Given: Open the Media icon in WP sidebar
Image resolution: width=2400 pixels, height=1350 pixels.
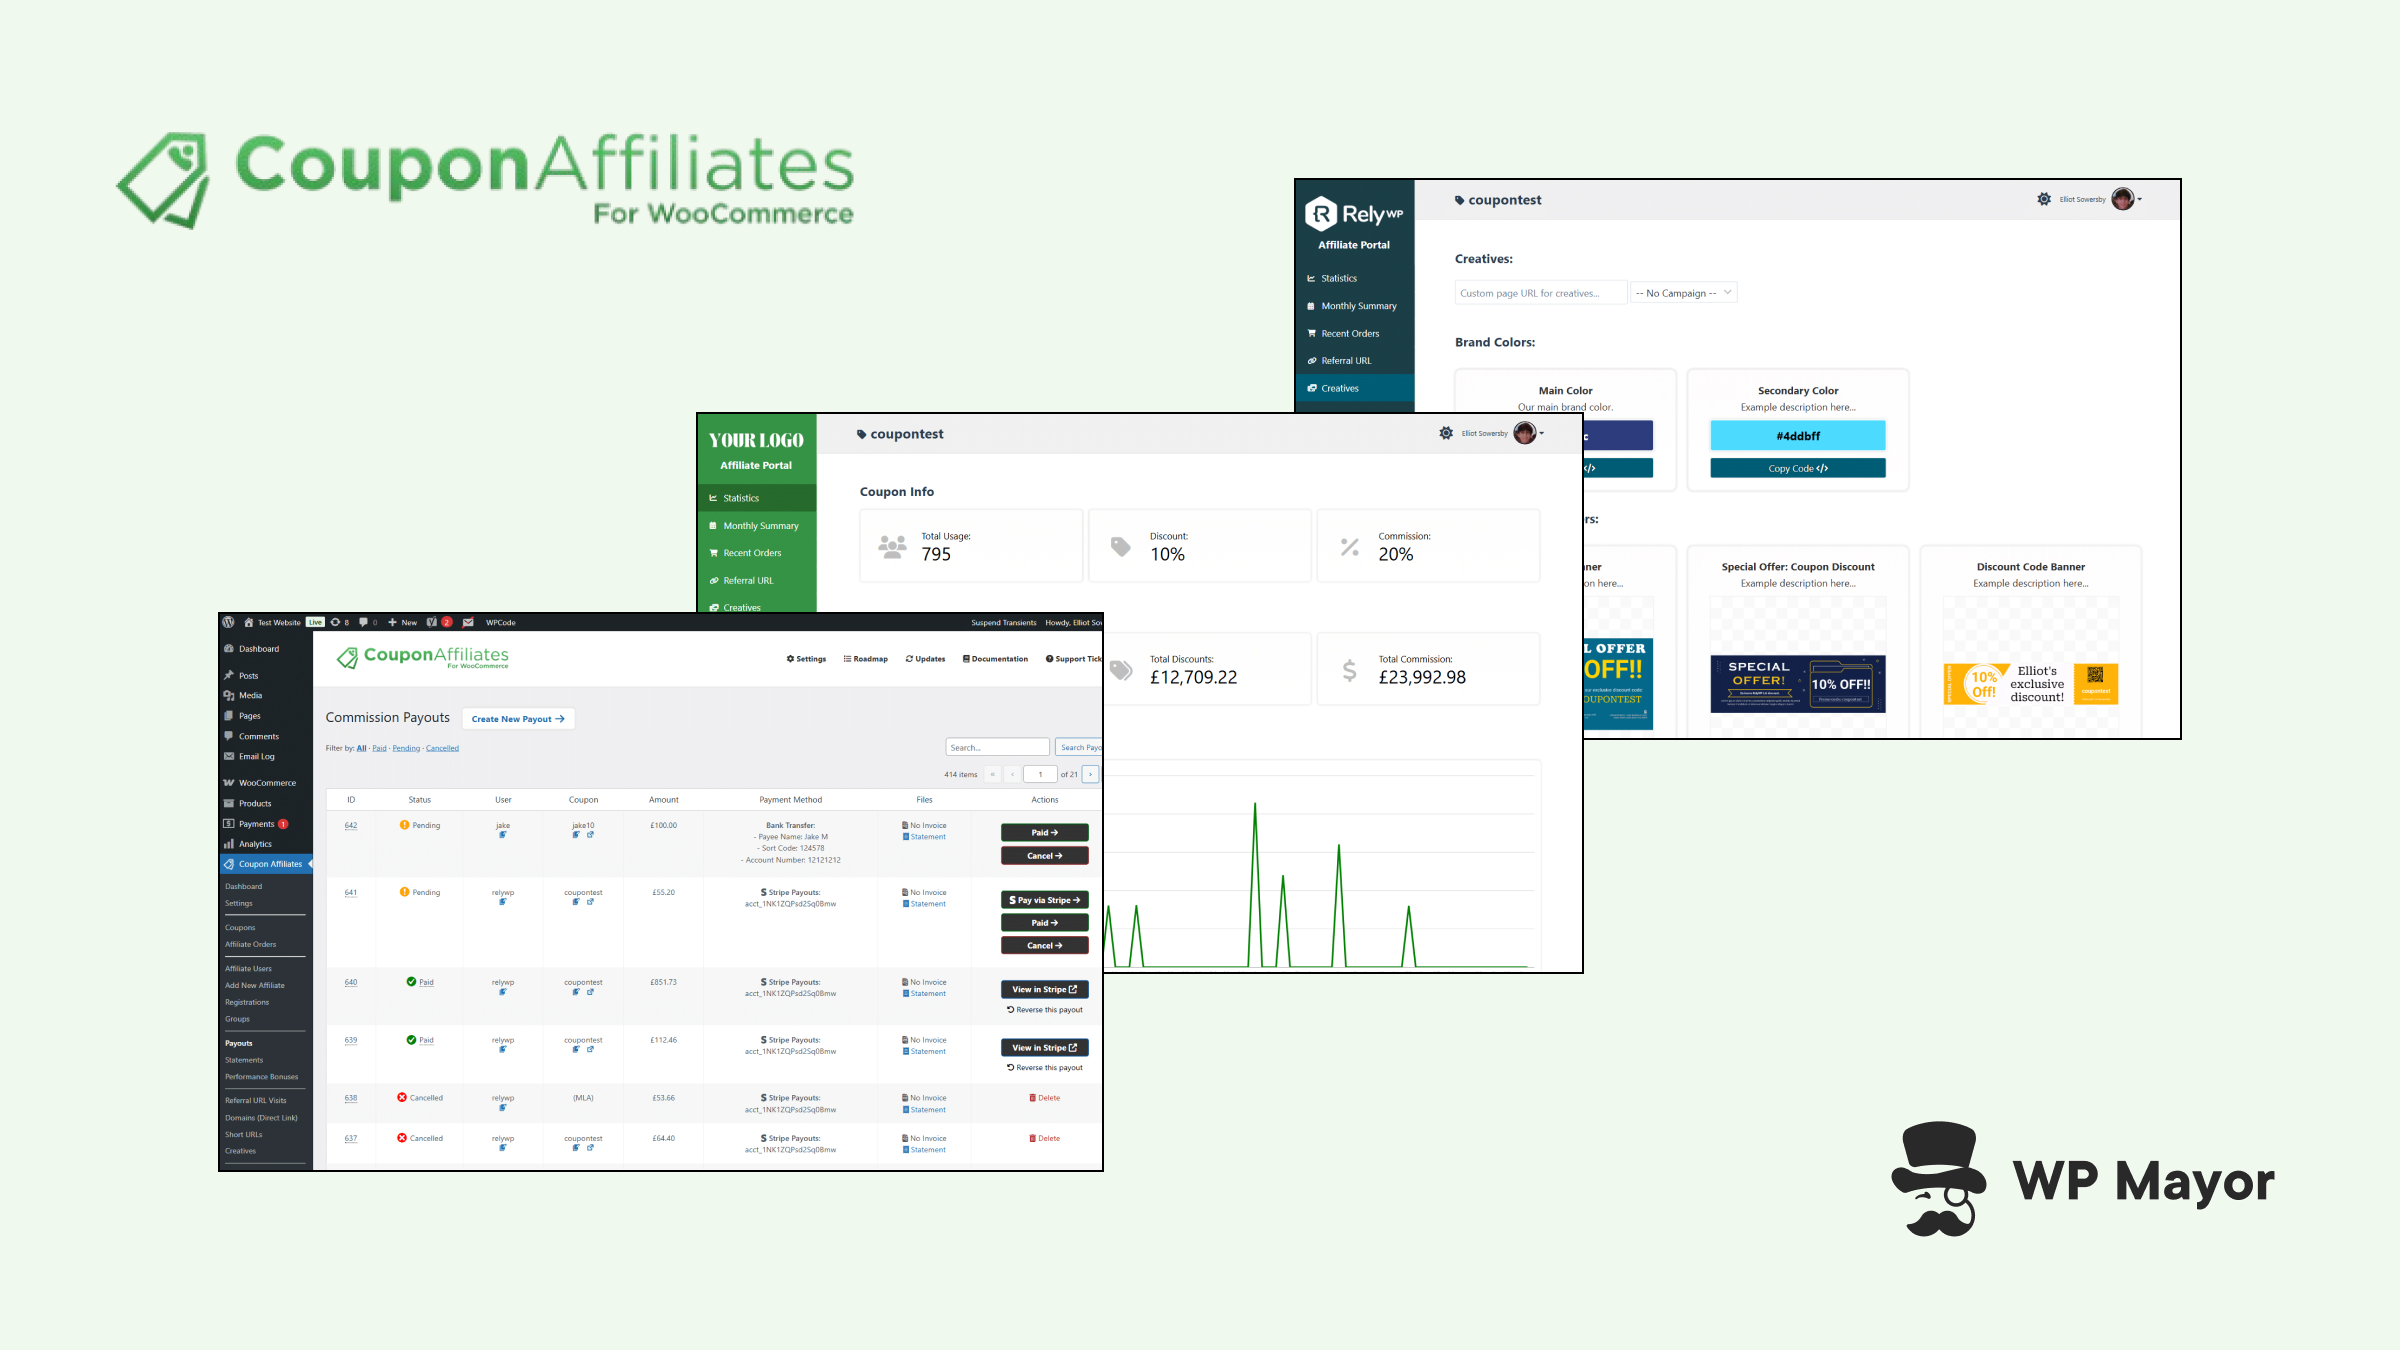Looking at the screenshot, I should point(229,695).
